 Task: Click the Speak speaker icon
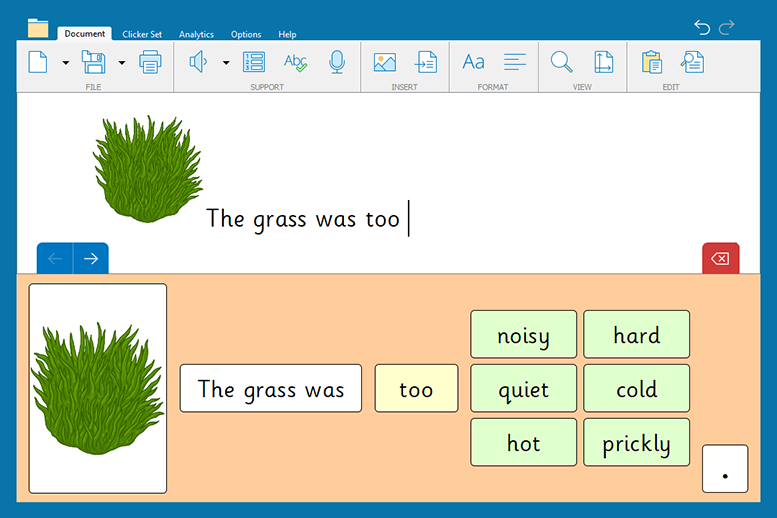point(198,62)
